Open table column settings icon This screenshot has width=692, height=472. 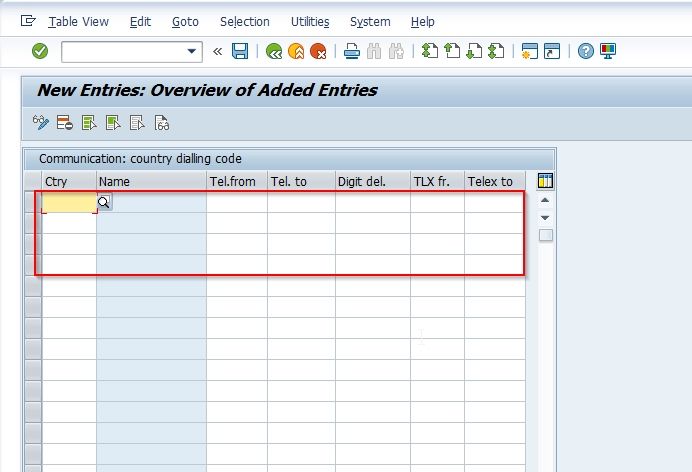click(x=545, y=181)
